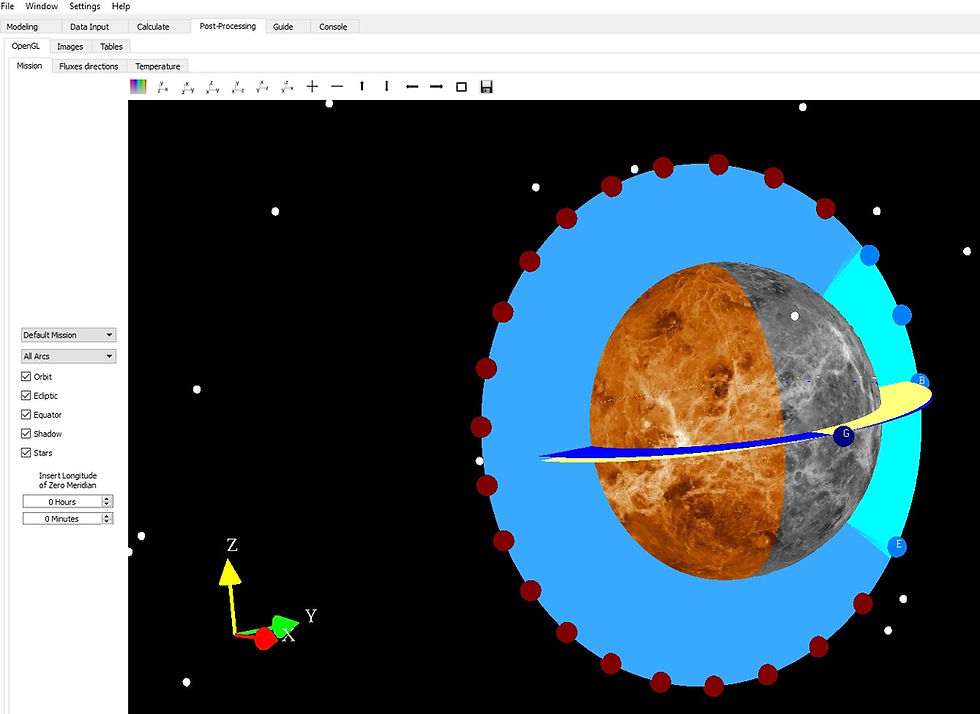Pan view left with left arrow

[x=411, y=86]
